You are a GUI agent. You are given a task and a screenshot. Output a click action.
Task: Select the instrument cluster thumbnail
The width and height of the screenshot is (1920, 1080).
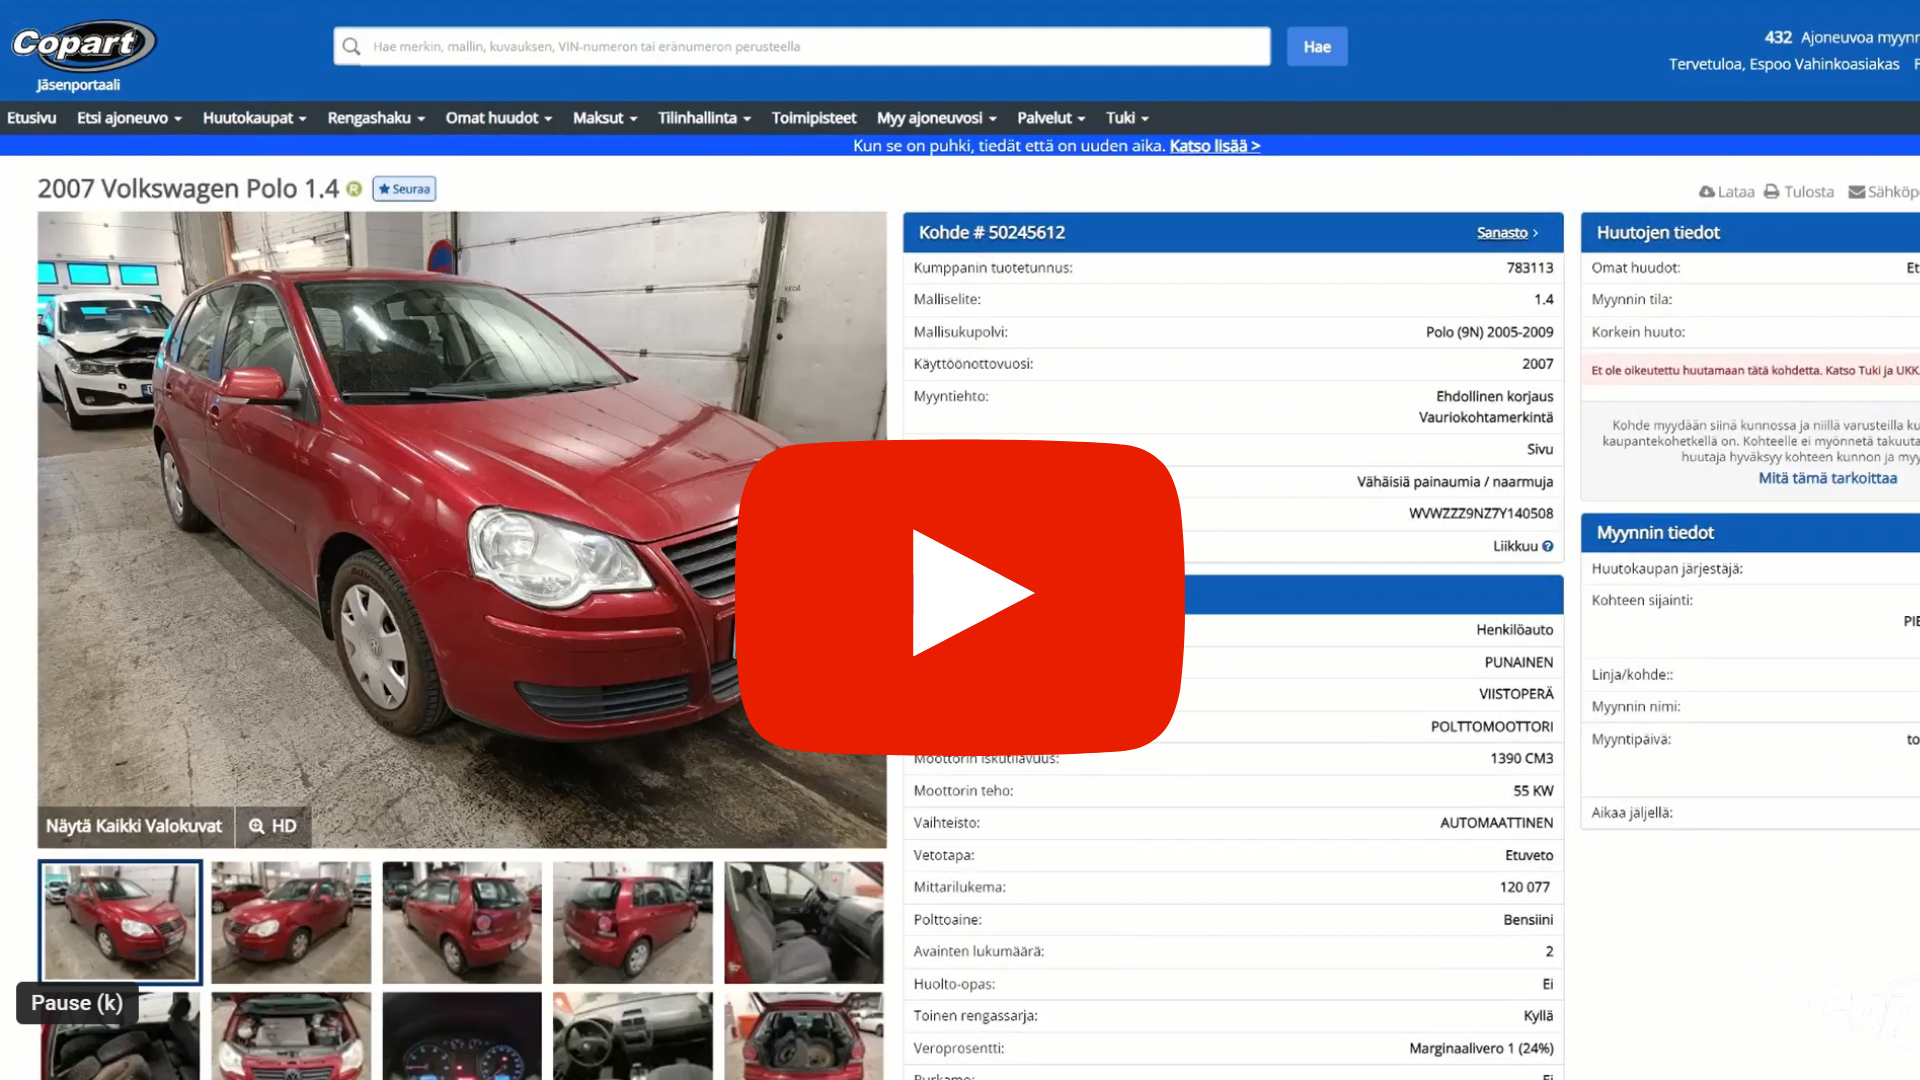coord(462,1036)
